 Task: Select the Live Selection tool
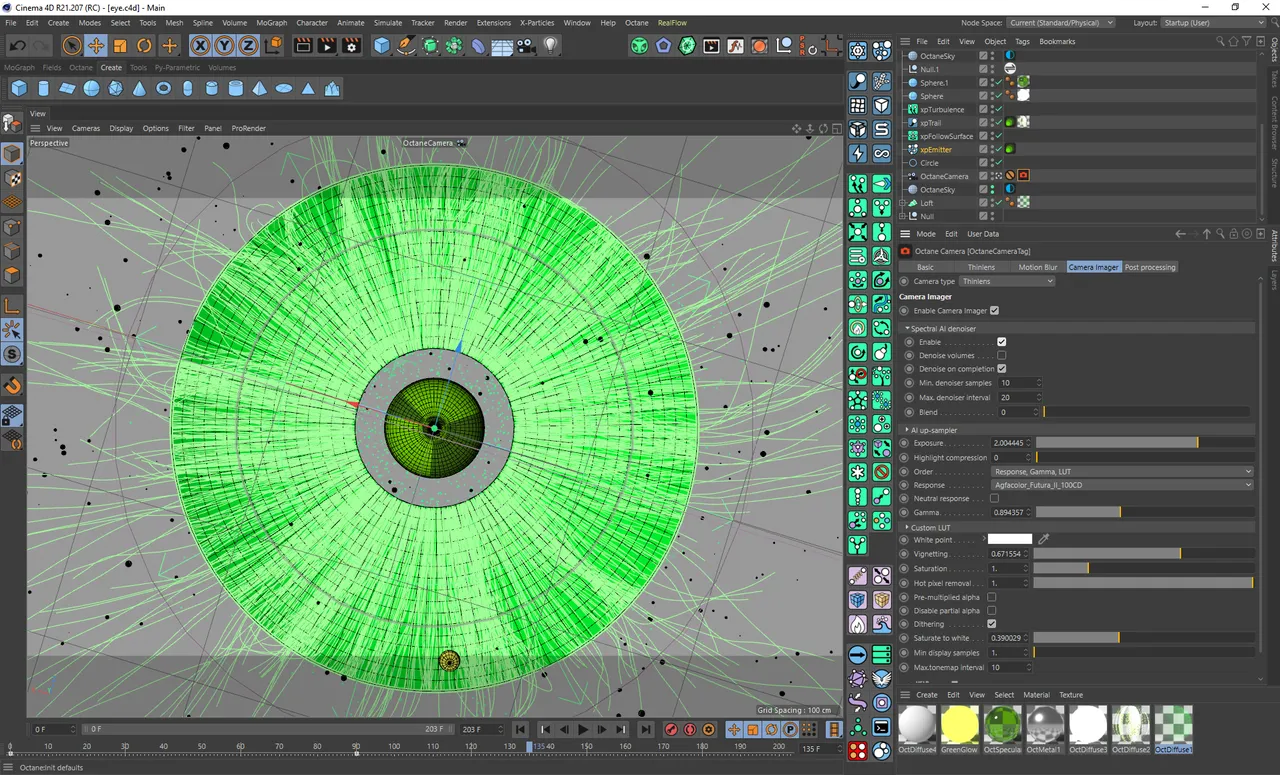[71, 45]
